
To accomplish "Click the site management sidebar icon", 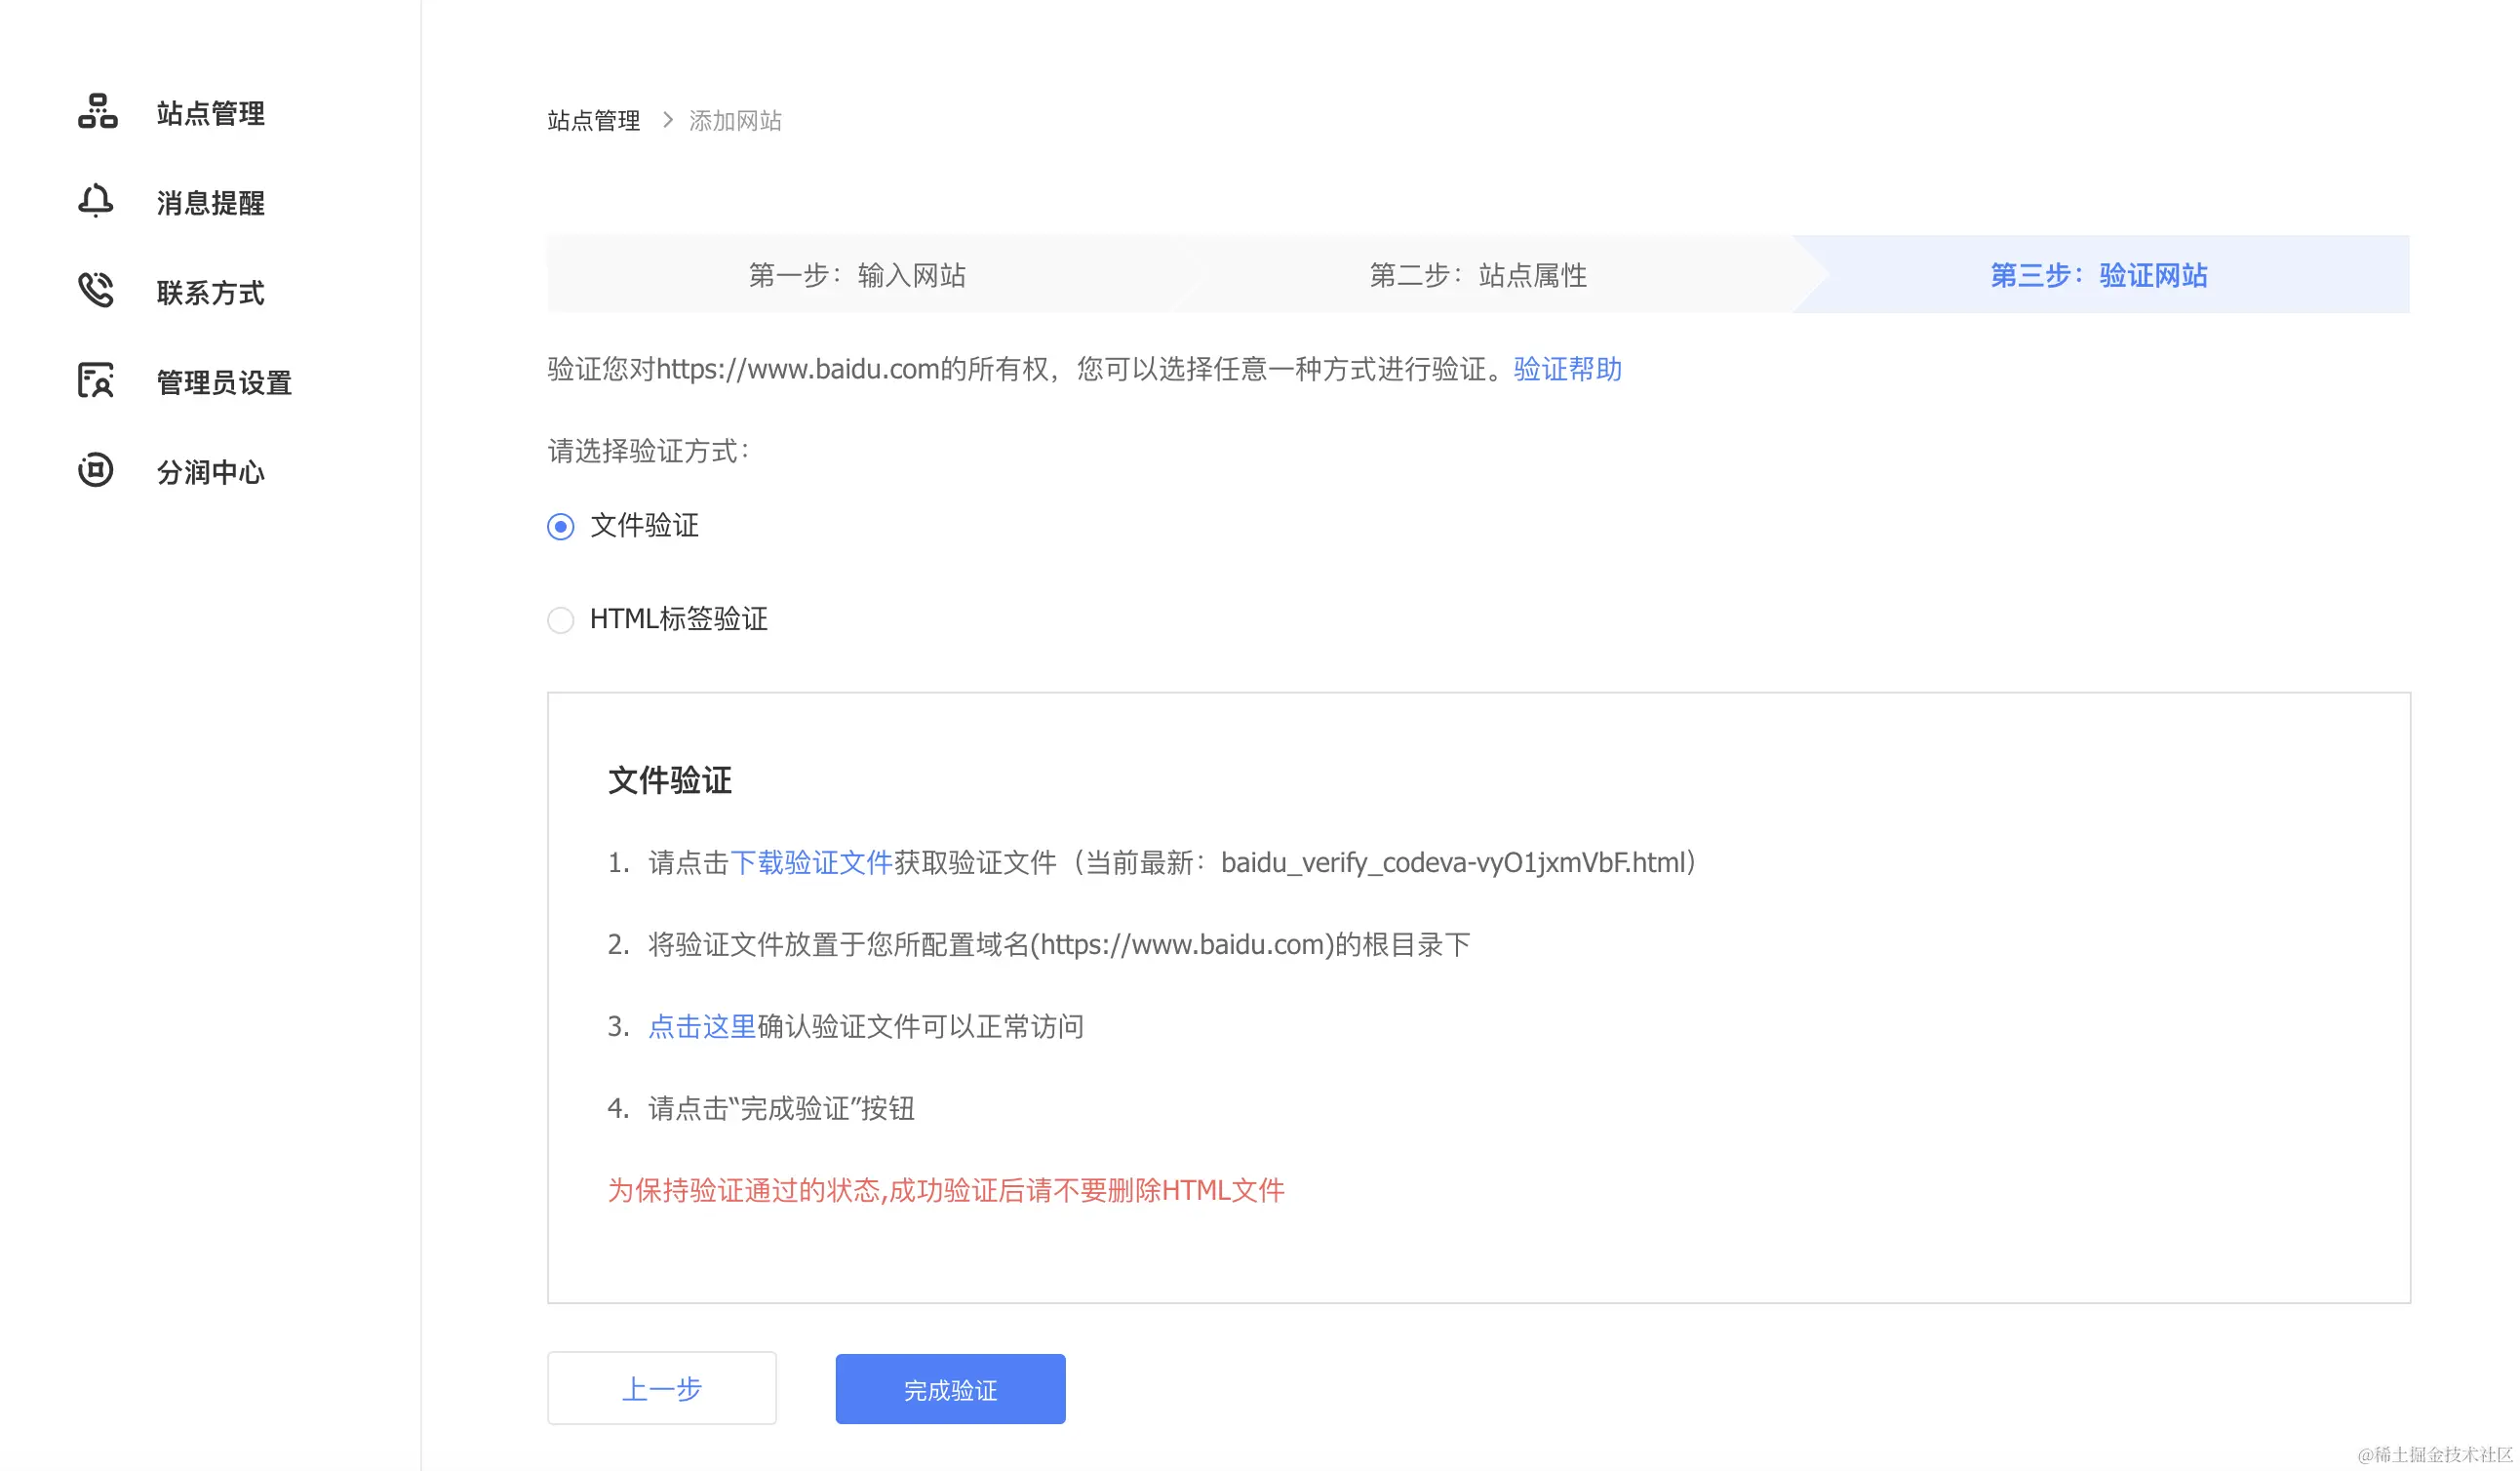I will (97, 112).
